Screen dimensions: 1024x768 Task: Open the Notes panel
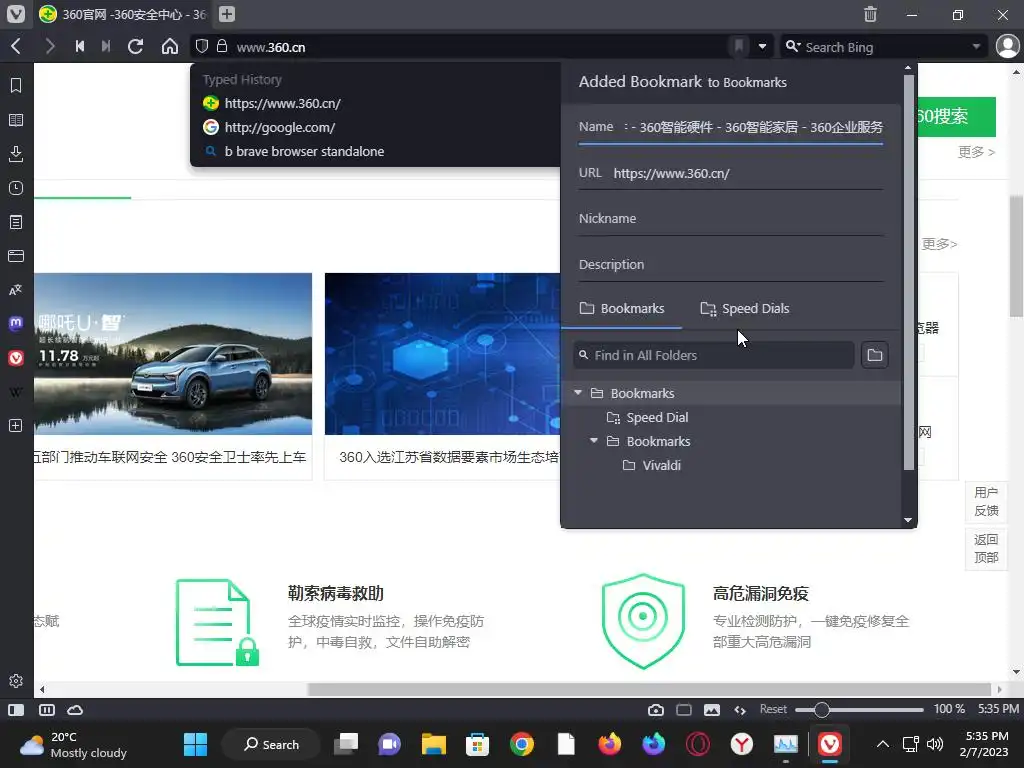(x=16, y=222)
